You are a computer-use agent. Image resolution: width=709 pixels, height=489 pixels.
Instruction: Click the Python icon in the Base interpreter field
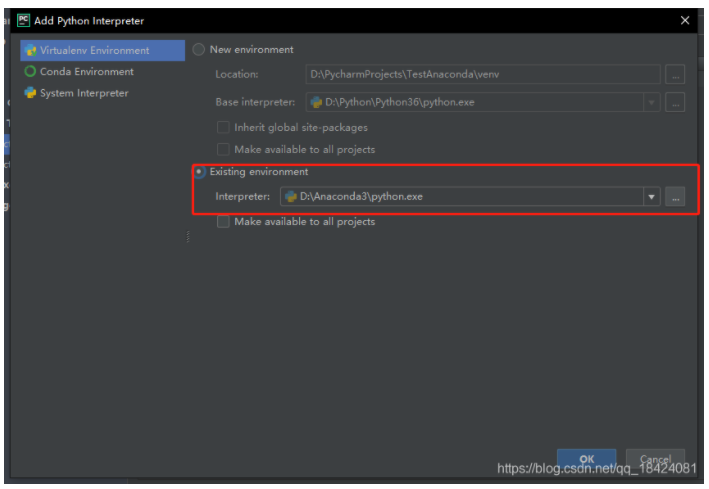point(316,102)
